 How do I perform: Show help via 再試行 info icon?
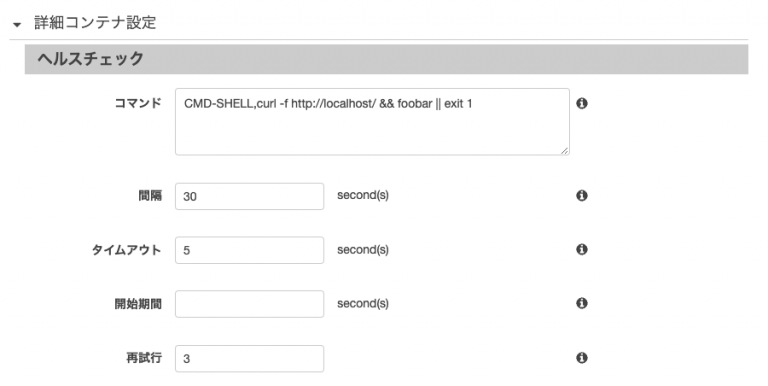581,358
